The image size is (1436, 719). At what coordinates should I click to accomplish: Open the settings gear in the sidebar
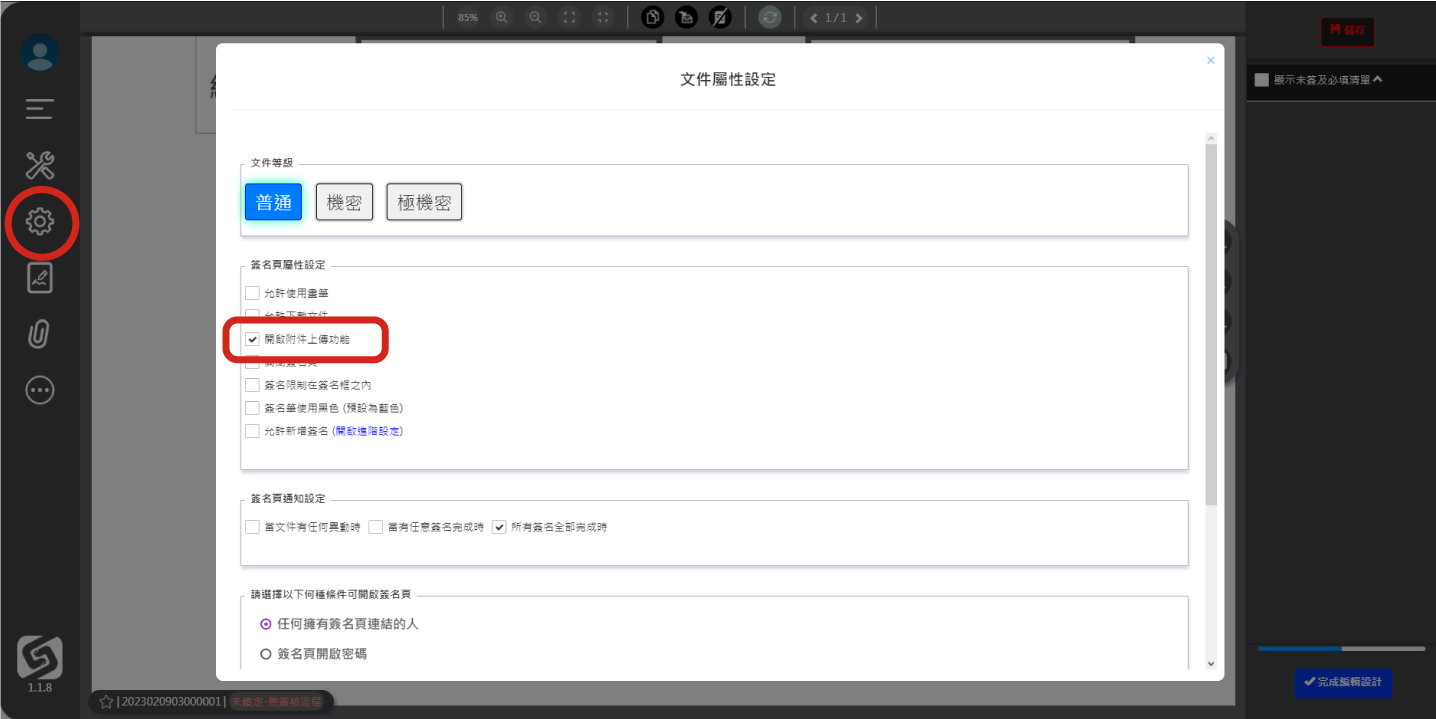point(40,221)
